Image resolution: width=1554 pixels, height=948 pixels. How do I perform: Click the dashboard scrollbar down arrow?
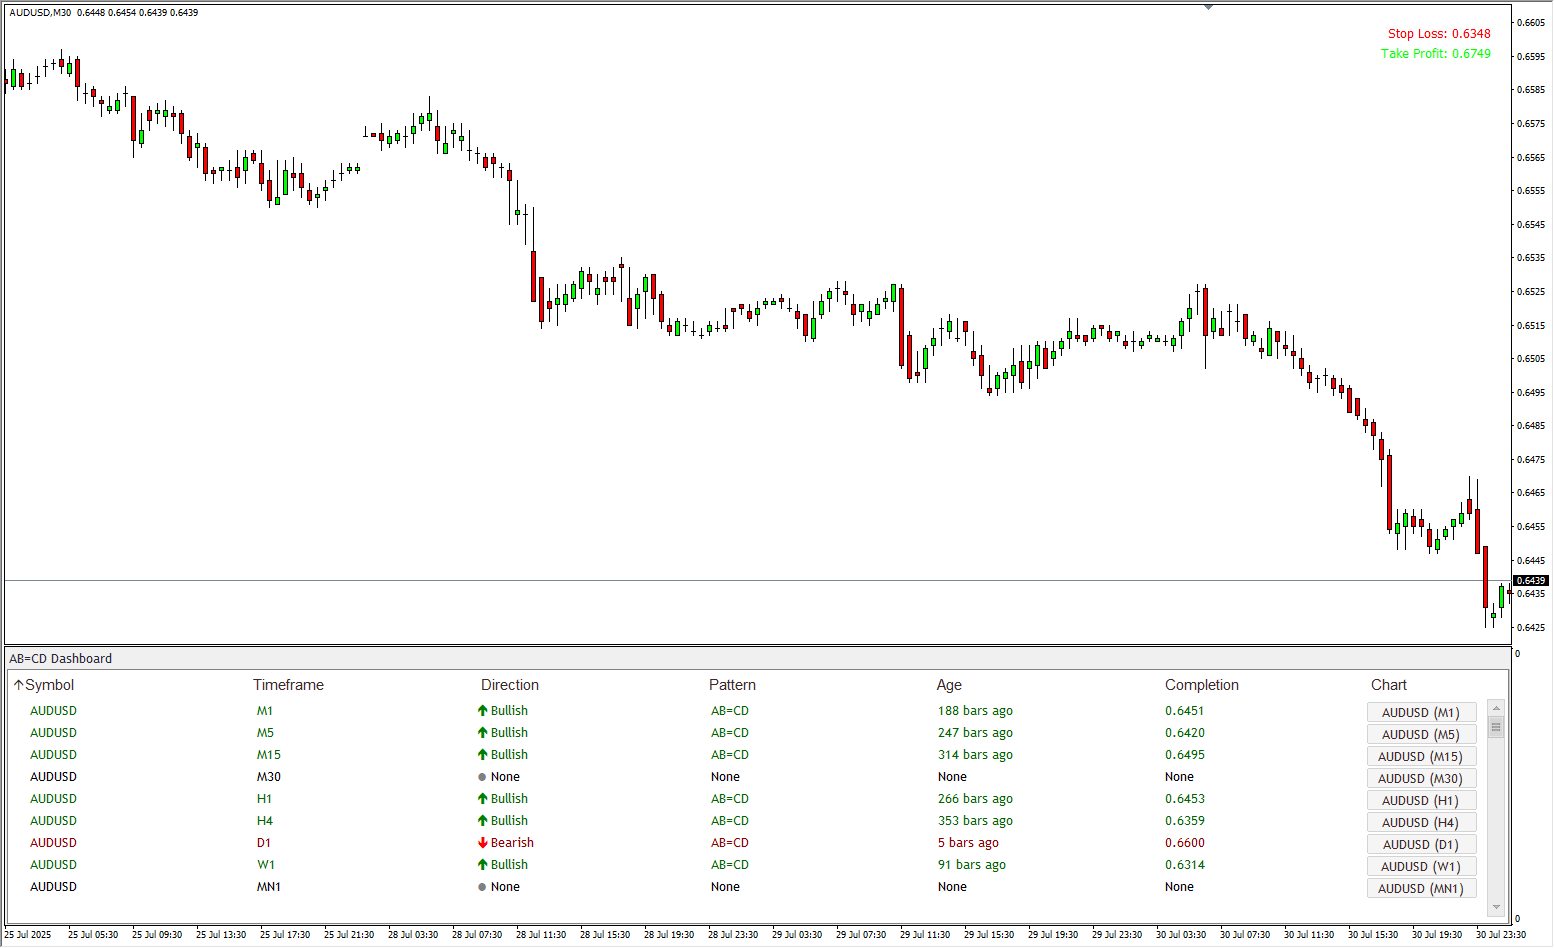point(1496,907)
